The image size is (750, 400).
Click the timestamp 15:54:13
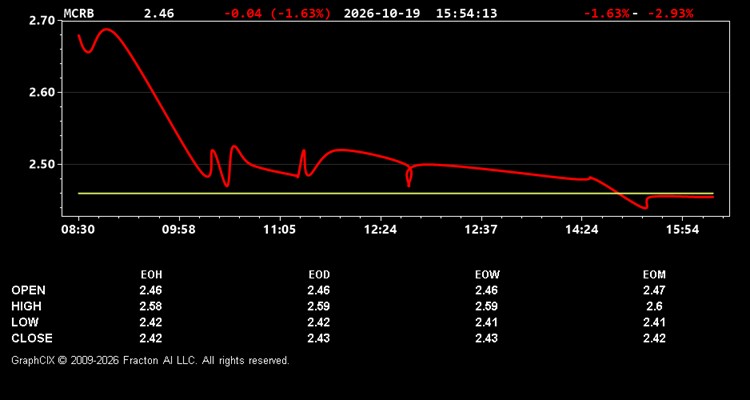(466, 13)
